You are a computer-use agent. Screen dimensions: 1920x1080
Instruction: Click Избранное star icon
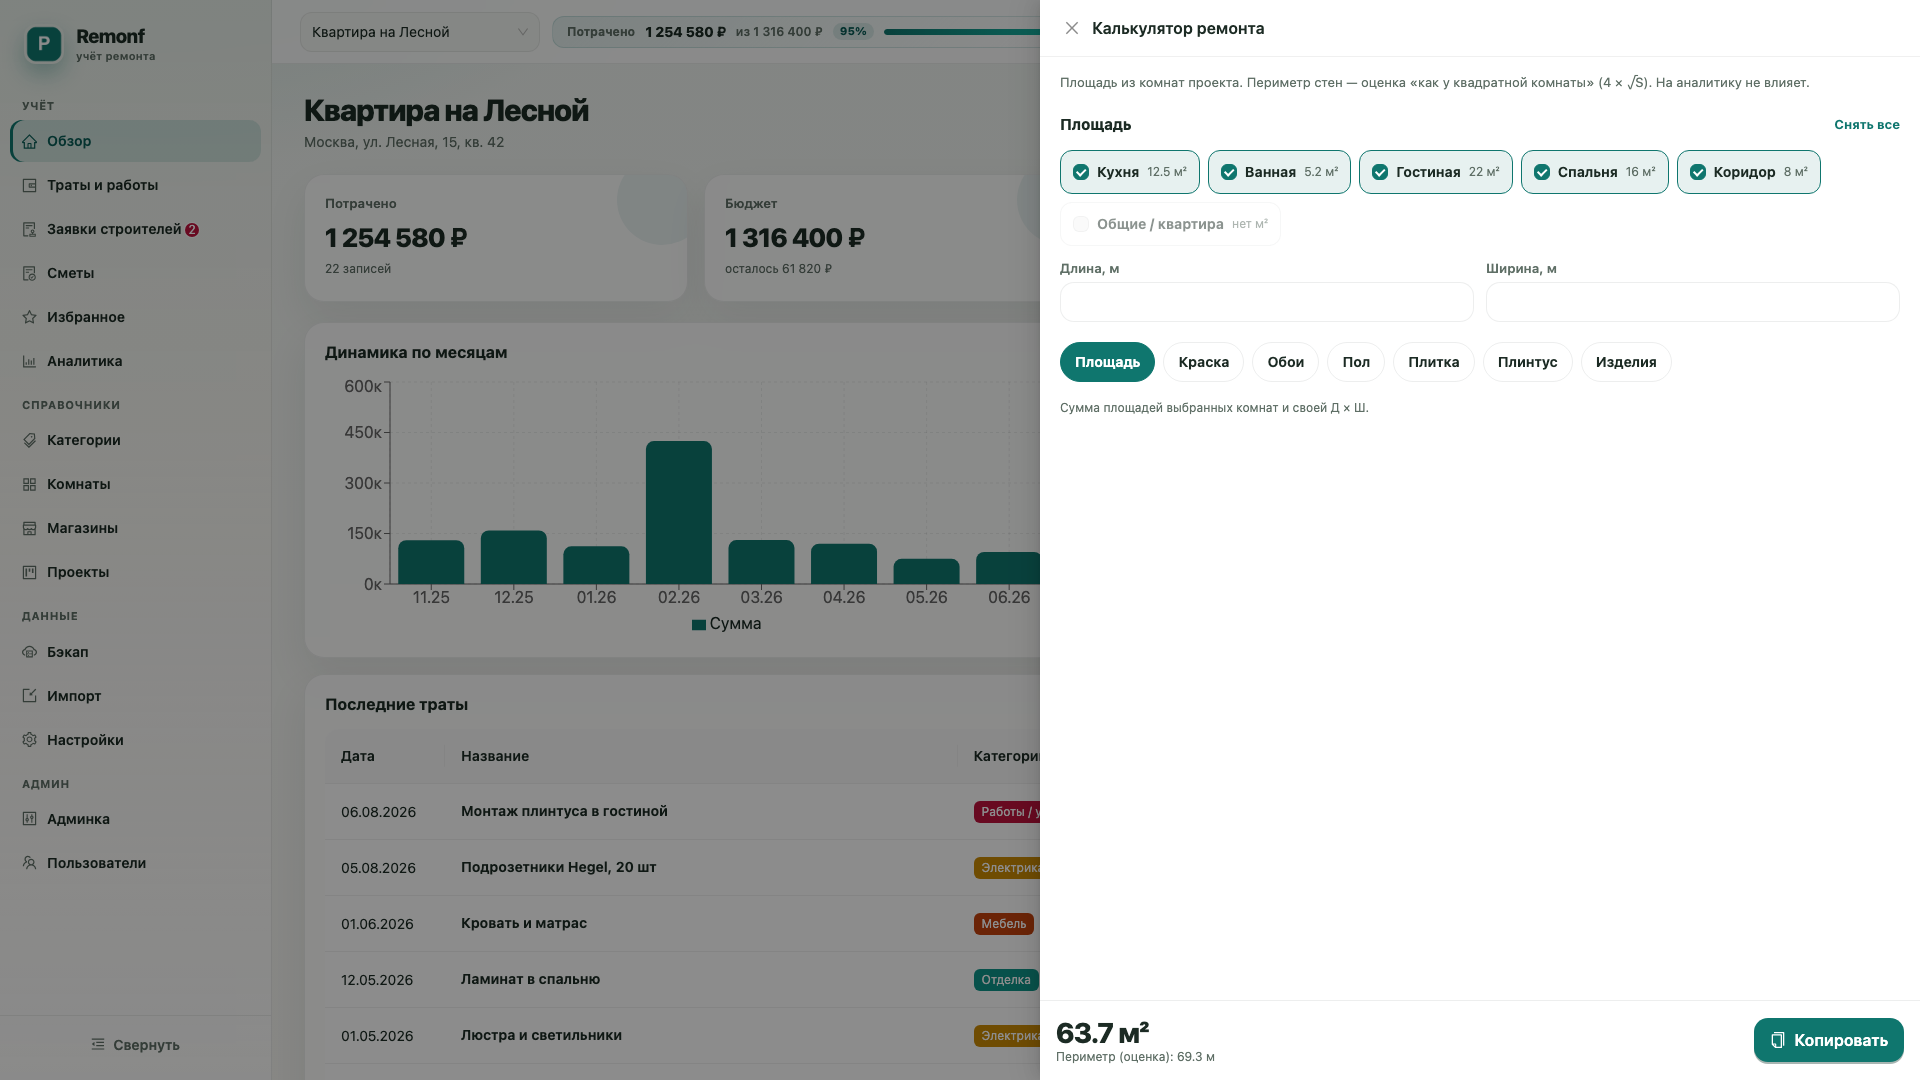pyautogui.click(x=30, y=317)
